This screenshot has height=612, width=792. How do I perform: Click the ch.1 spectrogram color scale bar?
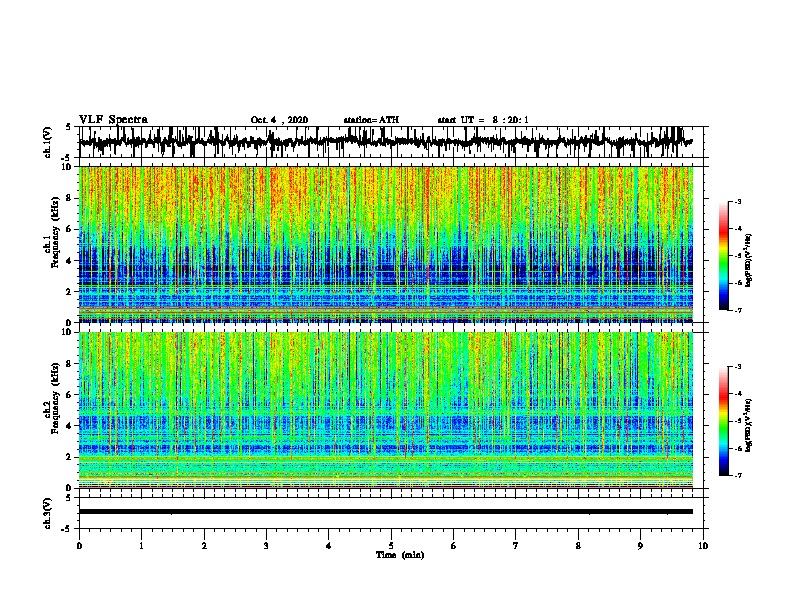[x=723, y=256]
